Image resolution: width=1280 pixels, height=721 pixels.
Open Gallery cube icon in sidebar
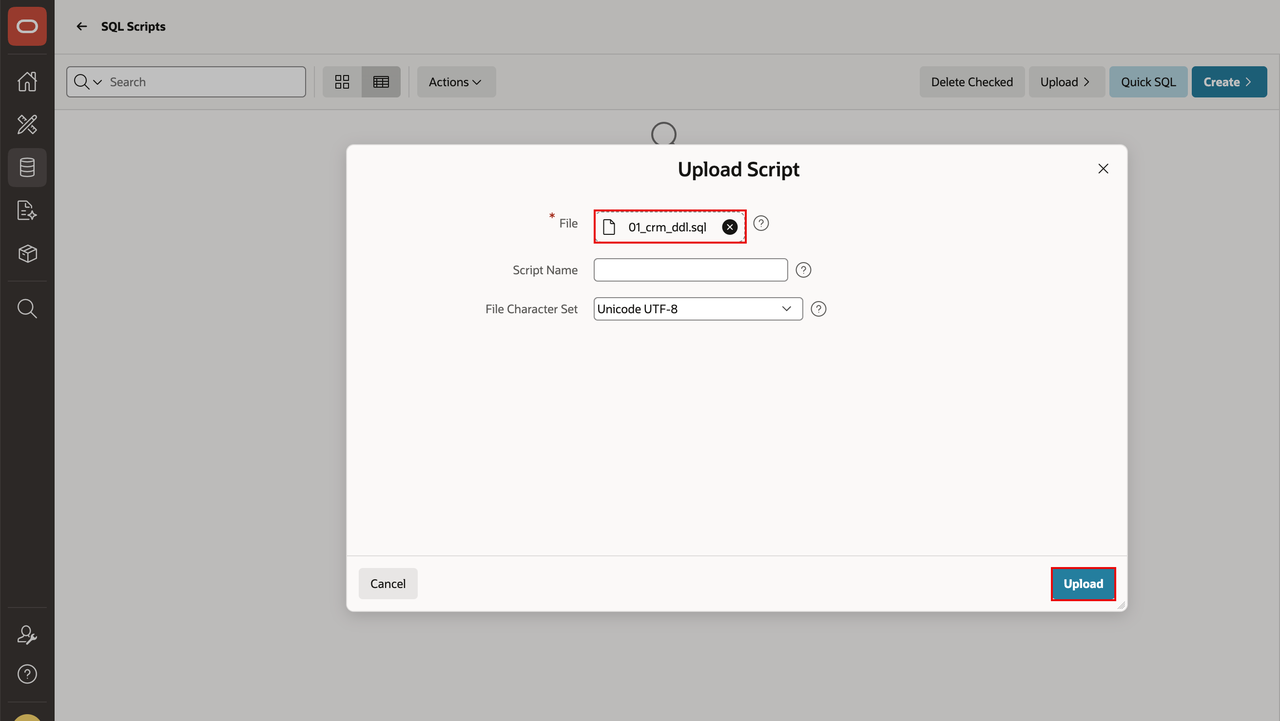(27, 254)
